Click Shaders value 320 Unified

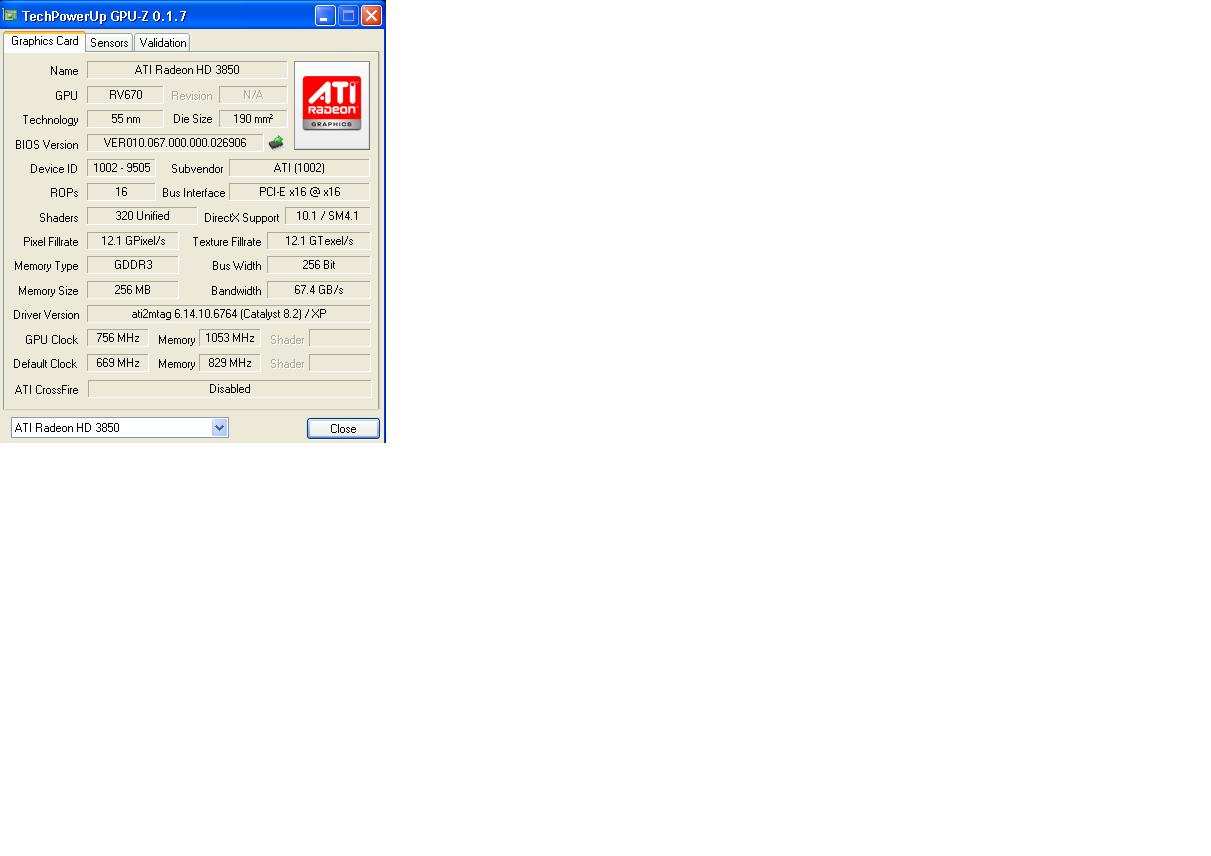[142, 216]
